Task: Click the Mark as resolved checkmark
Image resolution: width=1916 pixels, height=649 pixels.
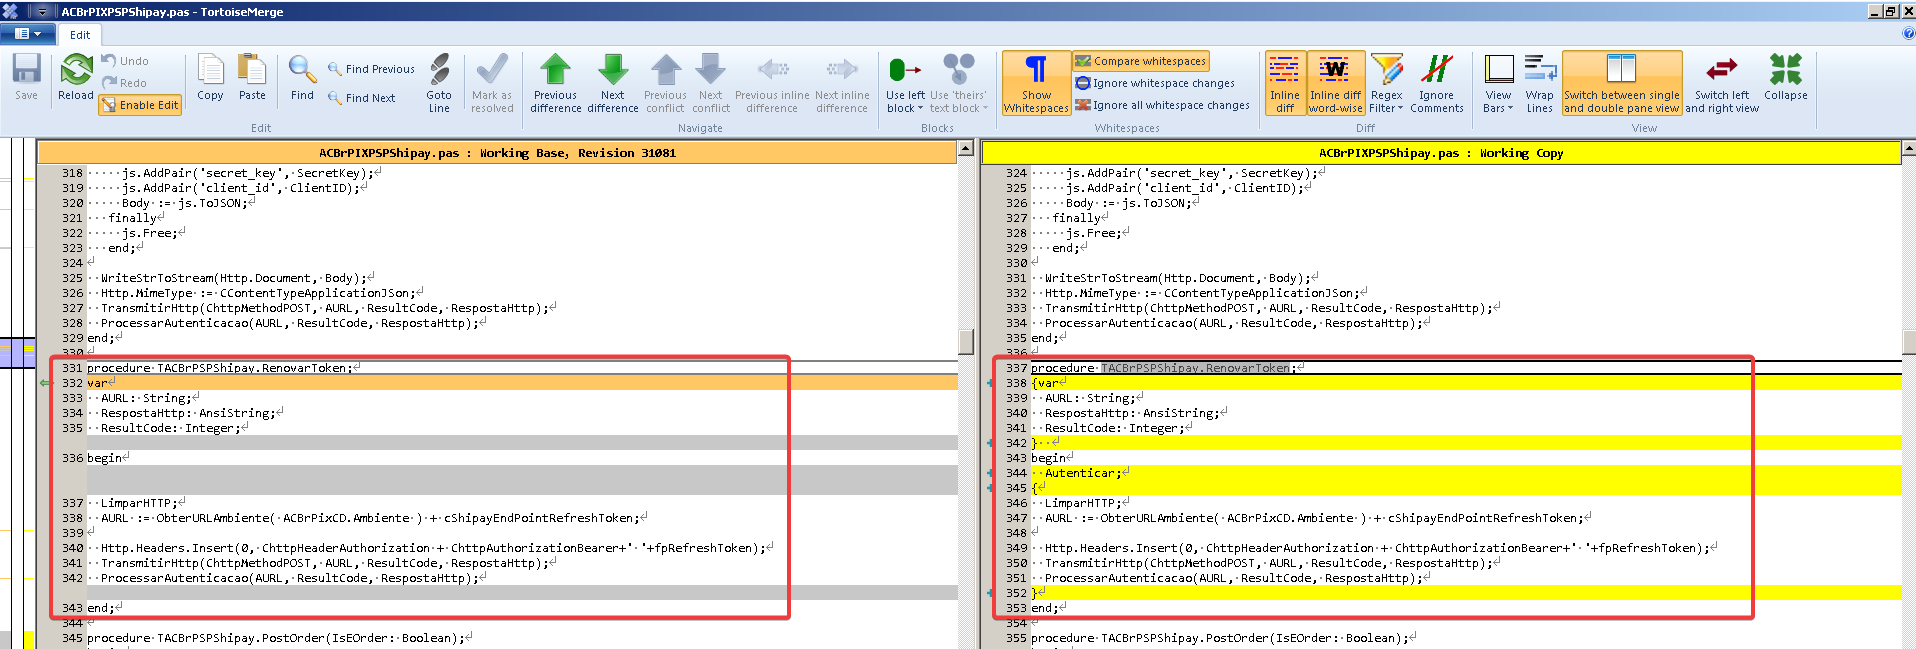Action: 492,83
